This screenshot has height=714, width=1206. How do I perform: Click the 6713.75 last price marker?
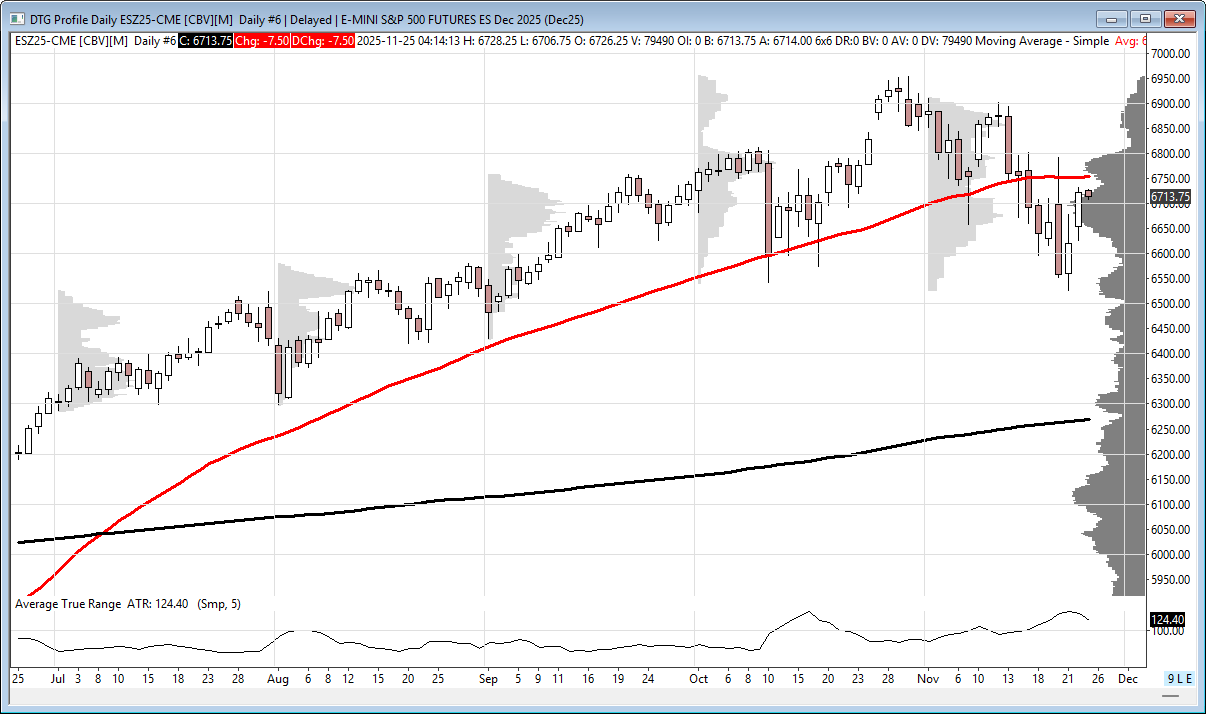1168,197
